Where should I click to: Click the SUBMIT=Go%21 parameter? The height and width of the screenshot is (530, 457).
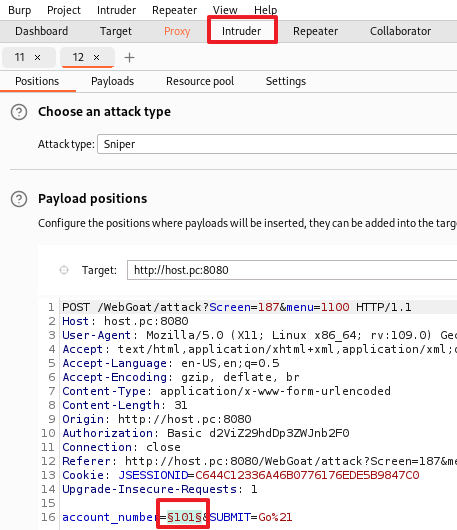point(251,517)
